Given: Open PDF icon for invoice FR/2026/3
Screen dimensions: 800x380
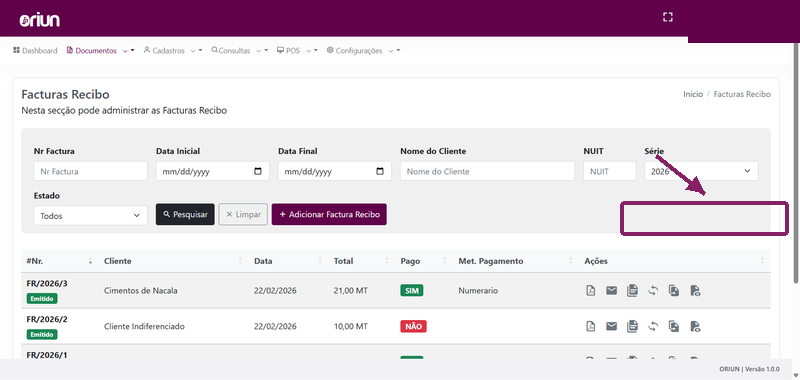Looking at the screenshot, I should point(590,291).
